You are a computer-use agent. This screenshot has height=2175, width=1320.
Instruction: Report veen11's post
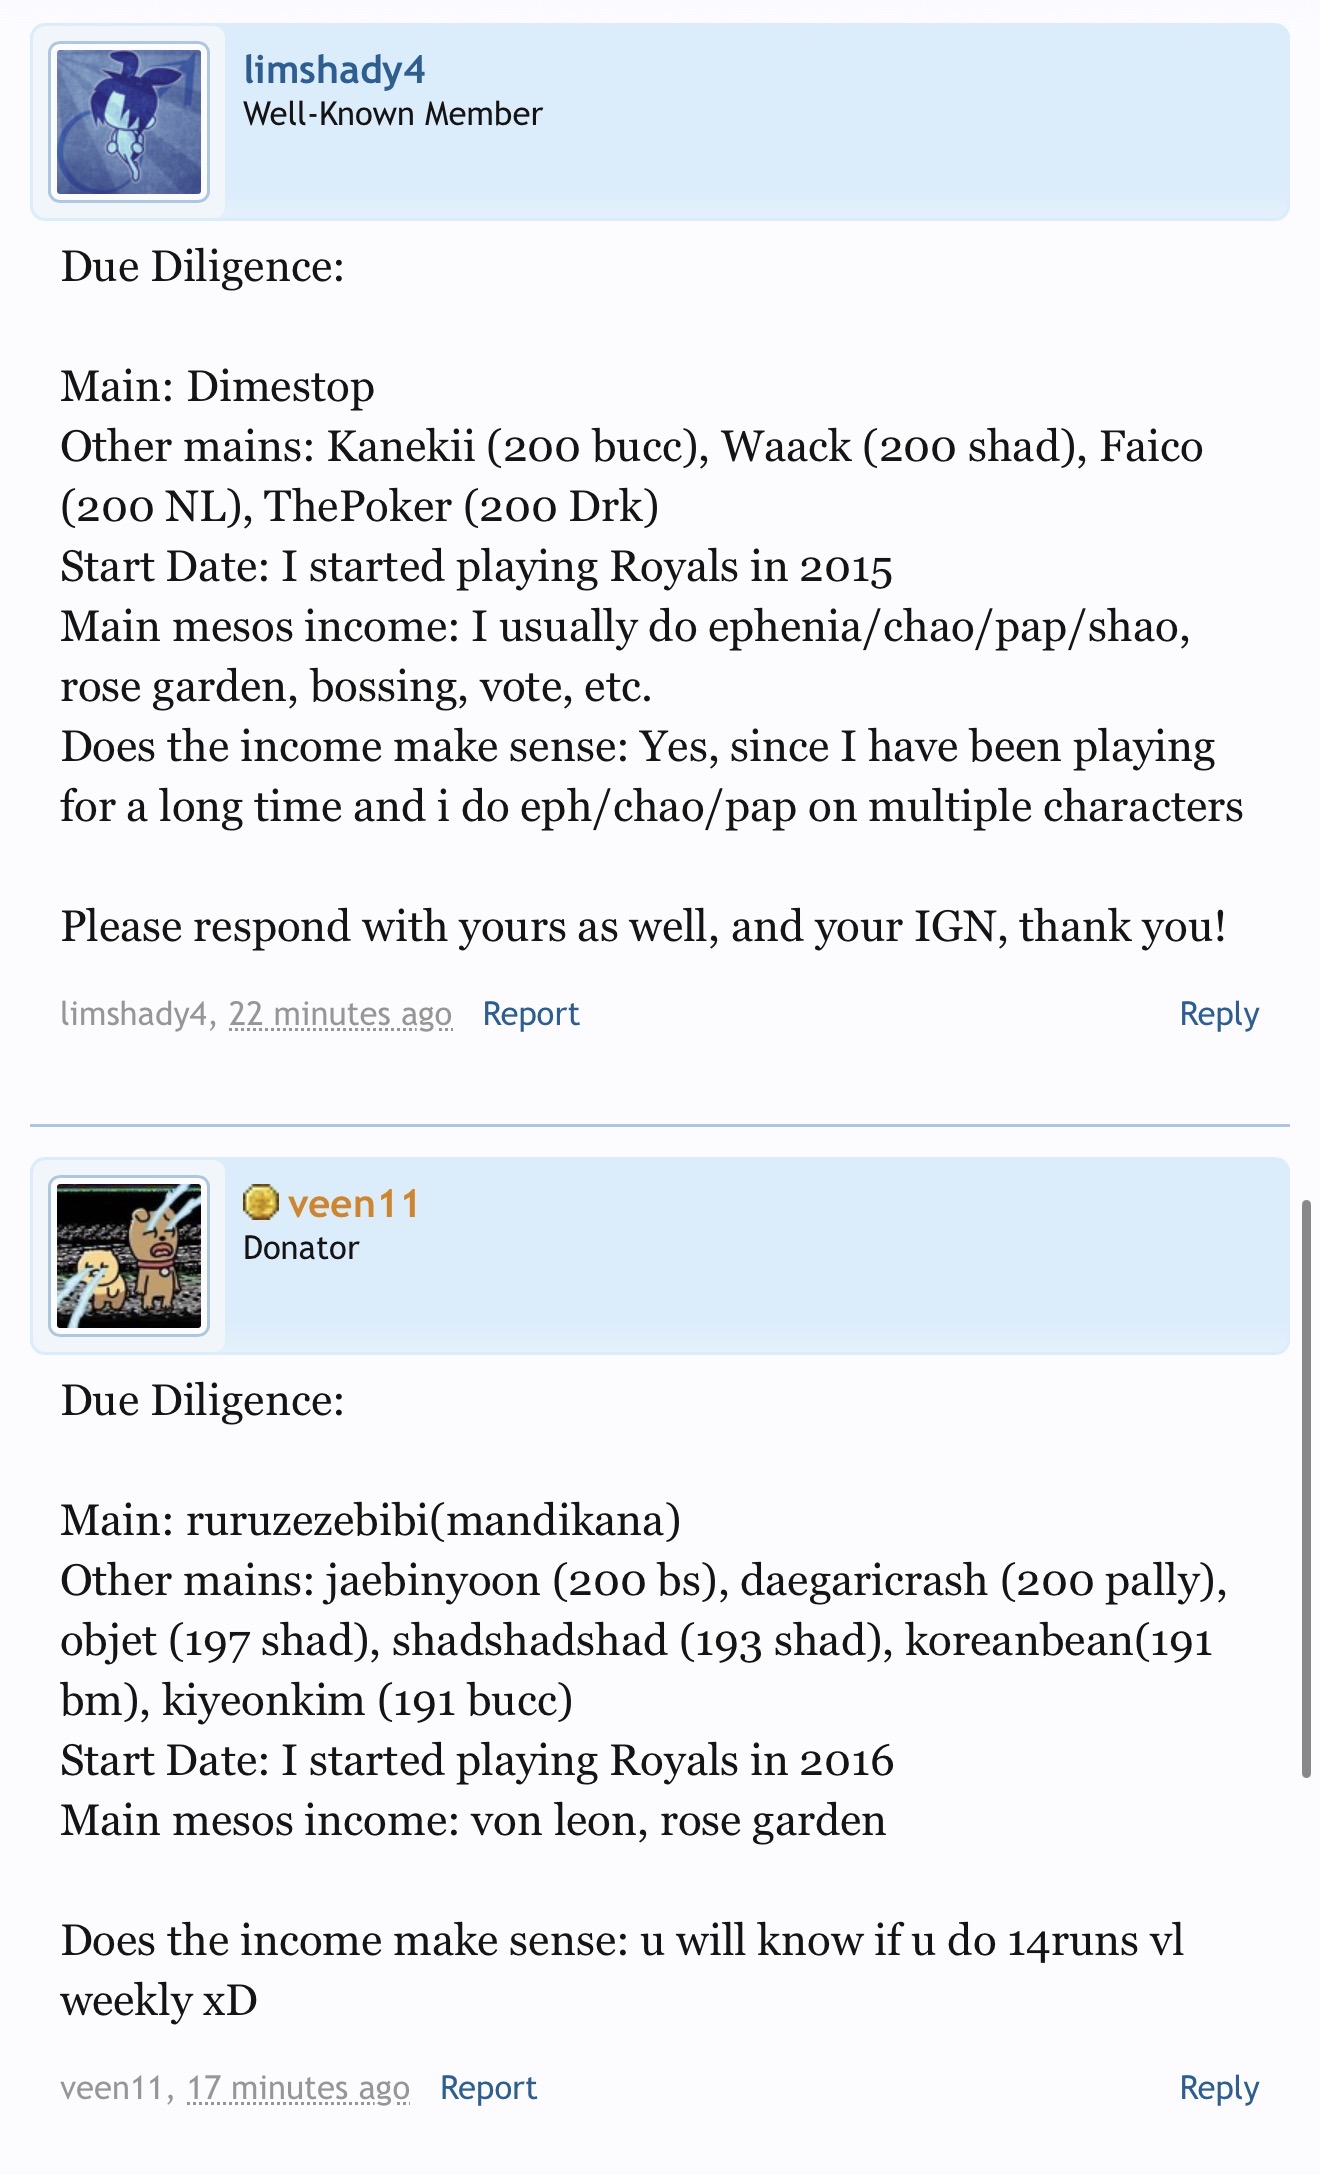(488, 2088)
